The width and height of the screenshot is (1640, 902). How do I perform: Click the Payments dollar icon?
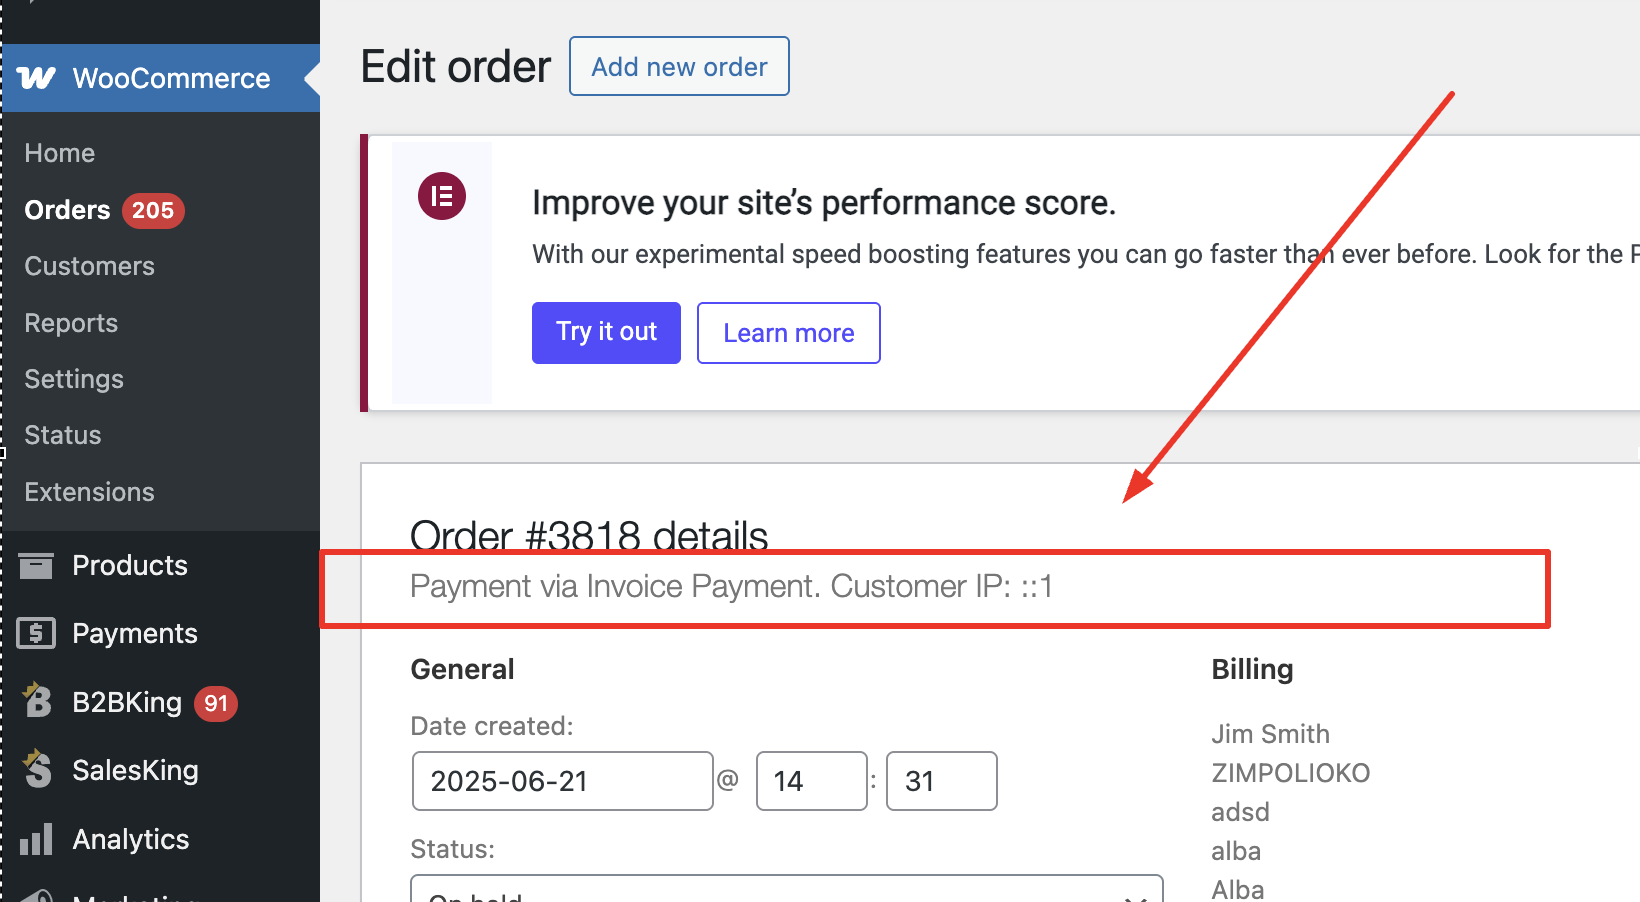click(x=36, y=633)
